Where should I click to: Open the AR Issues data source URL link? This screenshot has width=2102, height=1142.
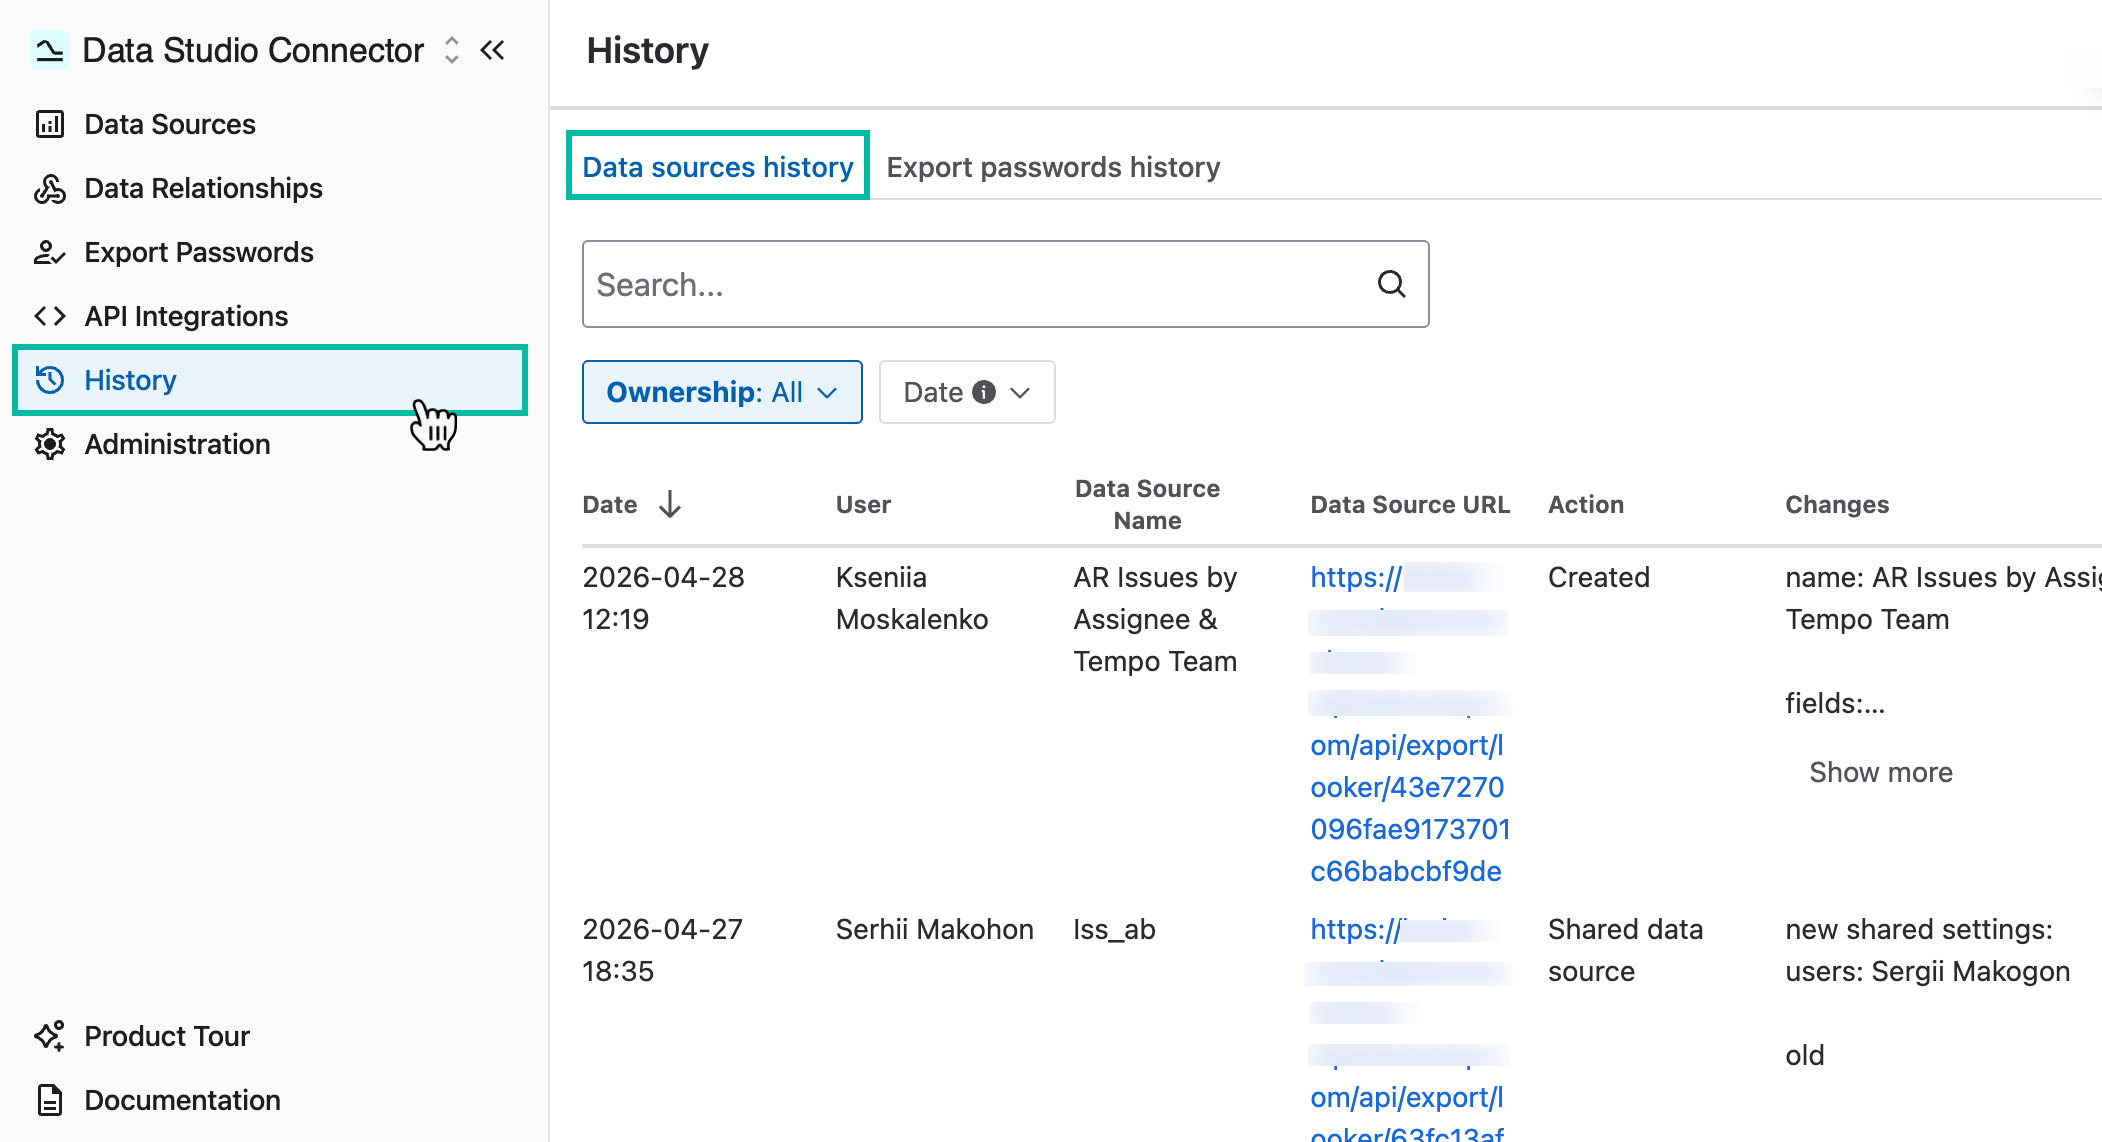click(1409, 724)
